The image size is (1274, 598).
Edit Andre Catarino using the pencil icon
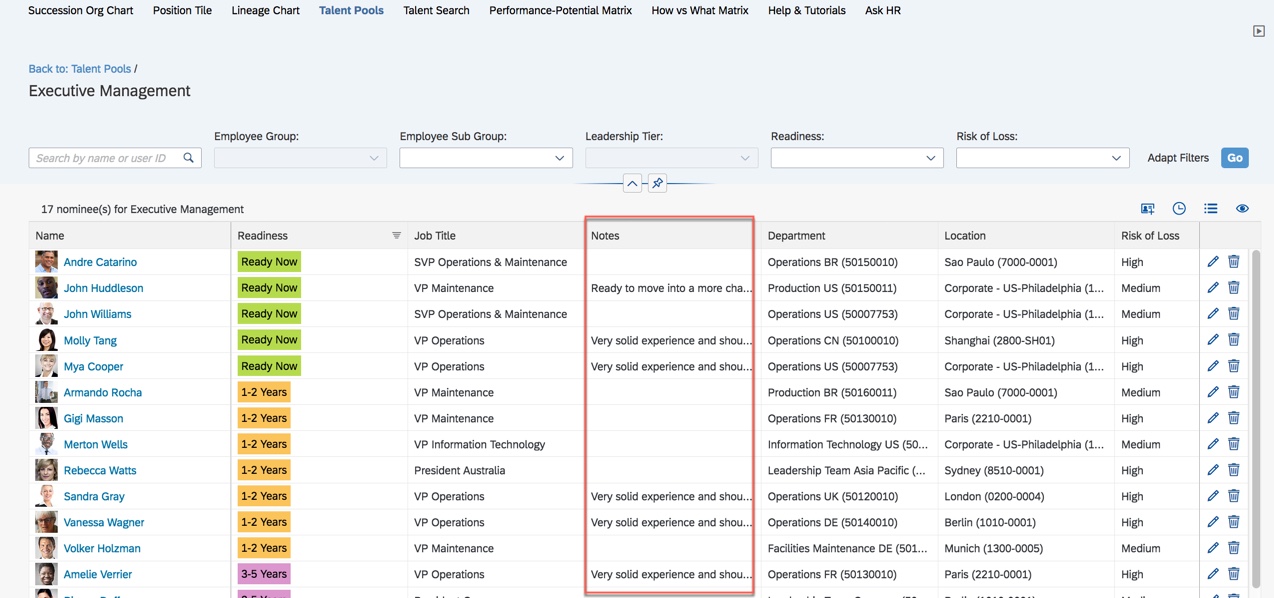pyautogui.click(x=1212, y=261)
